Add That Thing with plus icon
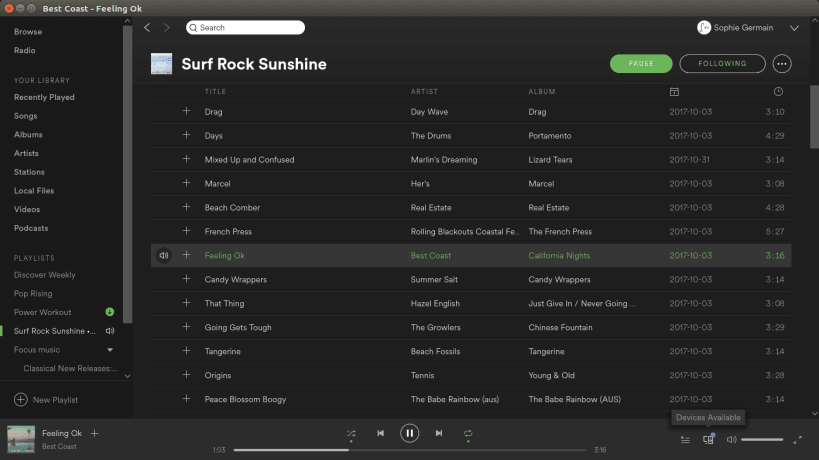This screenshot has height=460, width=819. coord(186,303)
